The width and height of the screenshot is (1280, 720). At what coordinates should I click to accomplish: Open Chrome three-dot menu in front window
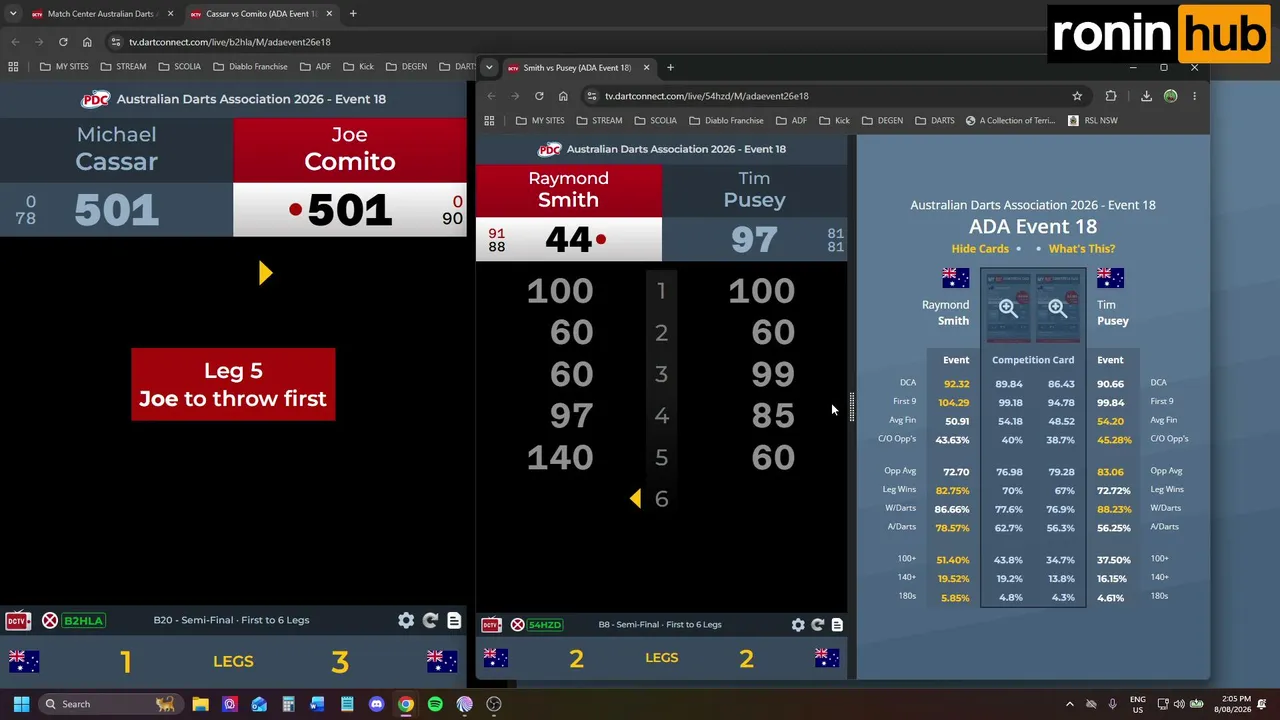1194,96
